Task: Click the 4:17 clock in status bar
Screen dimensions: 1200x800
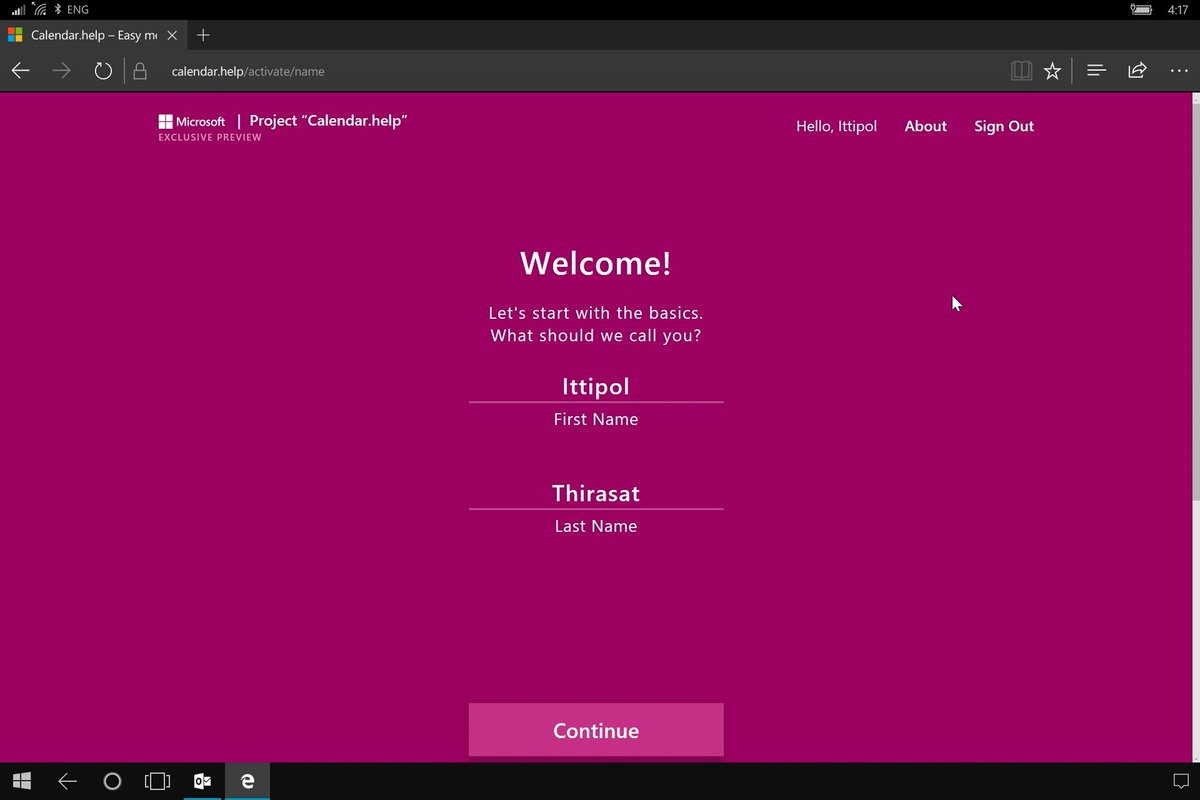Action: (x=1177, y=9)
